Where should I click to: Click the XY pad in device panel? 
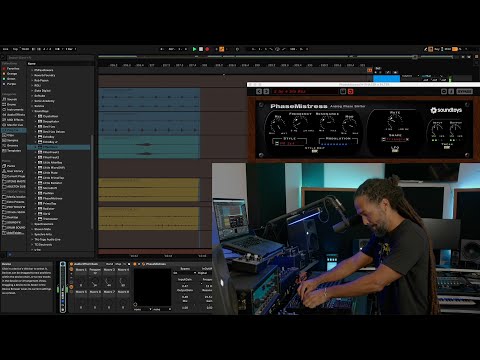tap(152, 287)
